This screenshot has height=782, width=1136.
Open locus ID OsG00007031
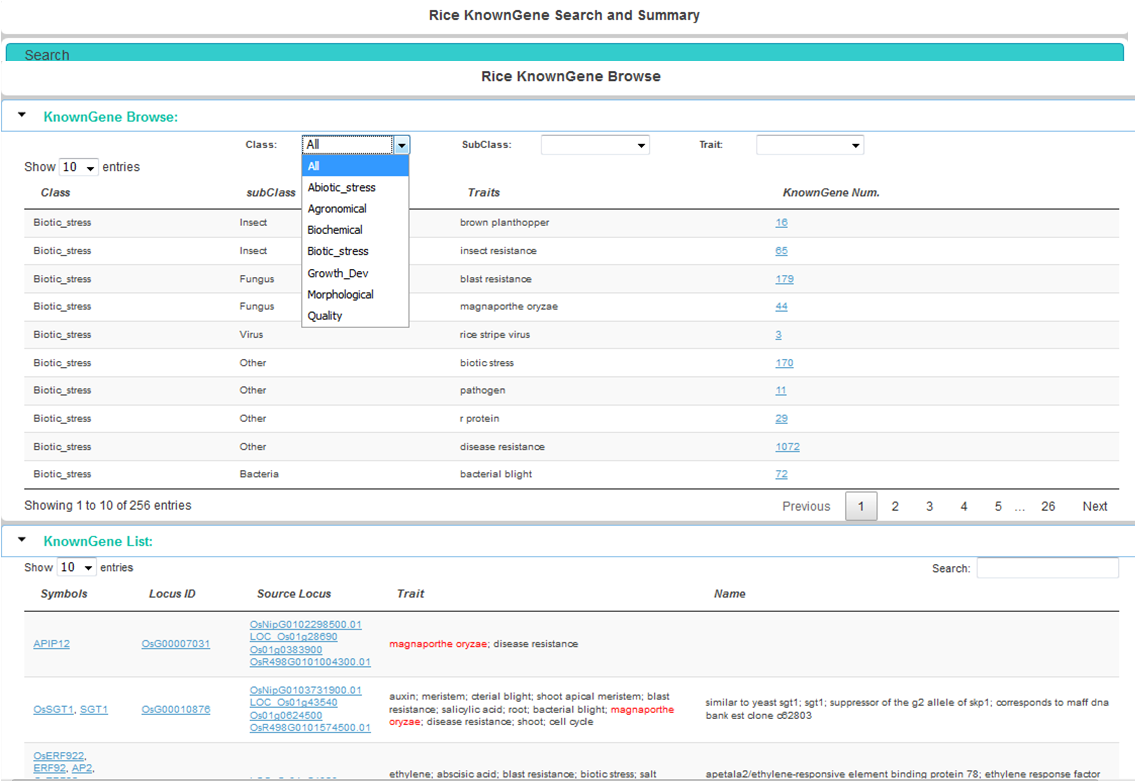[x=175, y=644]
